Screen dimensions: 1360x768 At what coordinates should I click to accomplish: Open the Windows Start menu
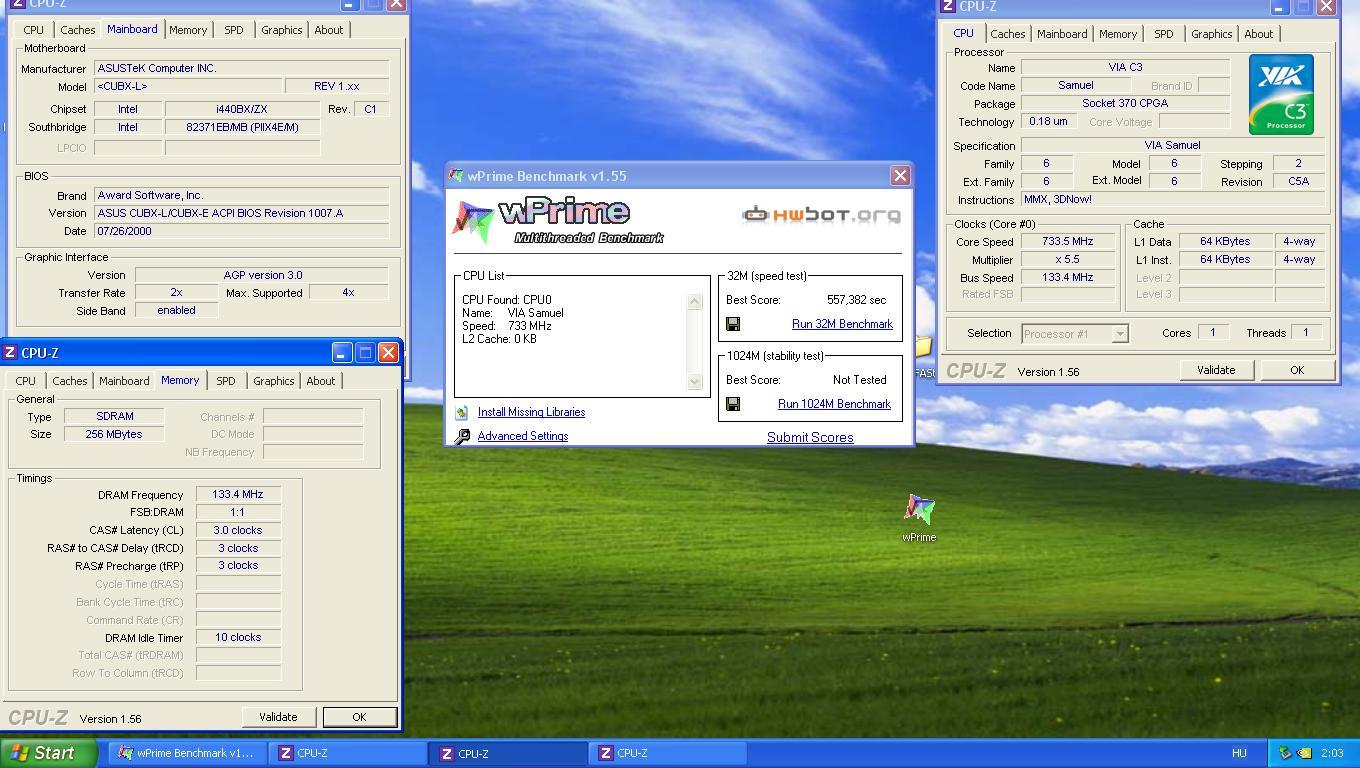click(x=49, y=753)
